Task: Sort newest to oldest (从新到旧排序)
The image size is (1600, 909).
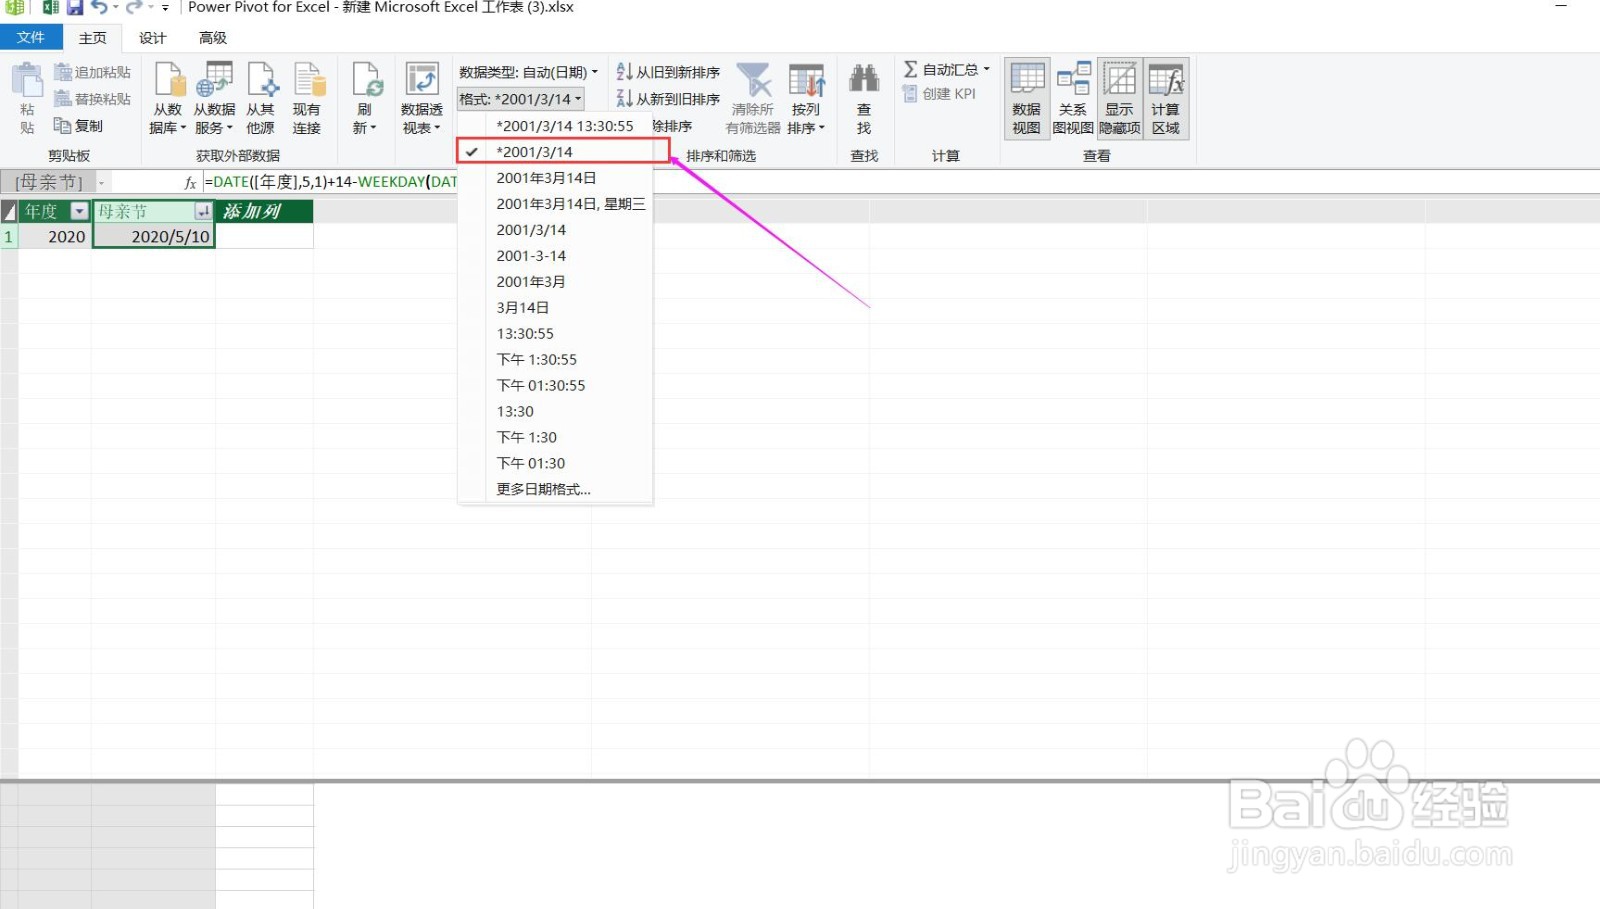Action: pos(668,99)
